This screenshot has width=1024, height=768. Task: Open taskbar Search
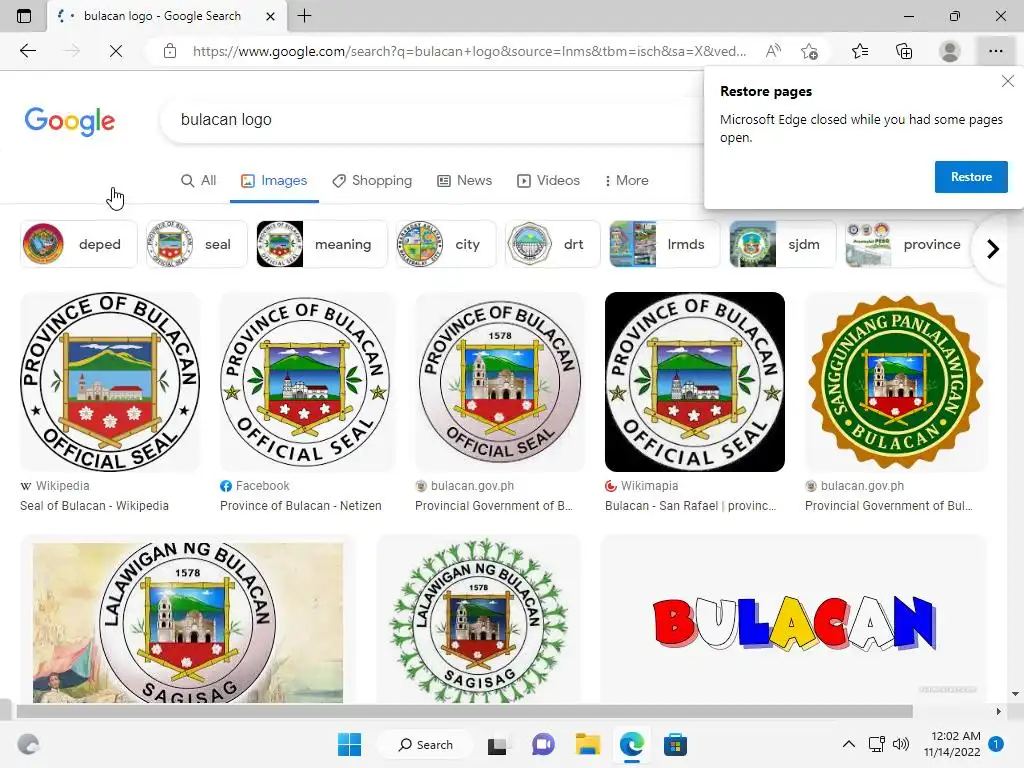tap(426, 744)
